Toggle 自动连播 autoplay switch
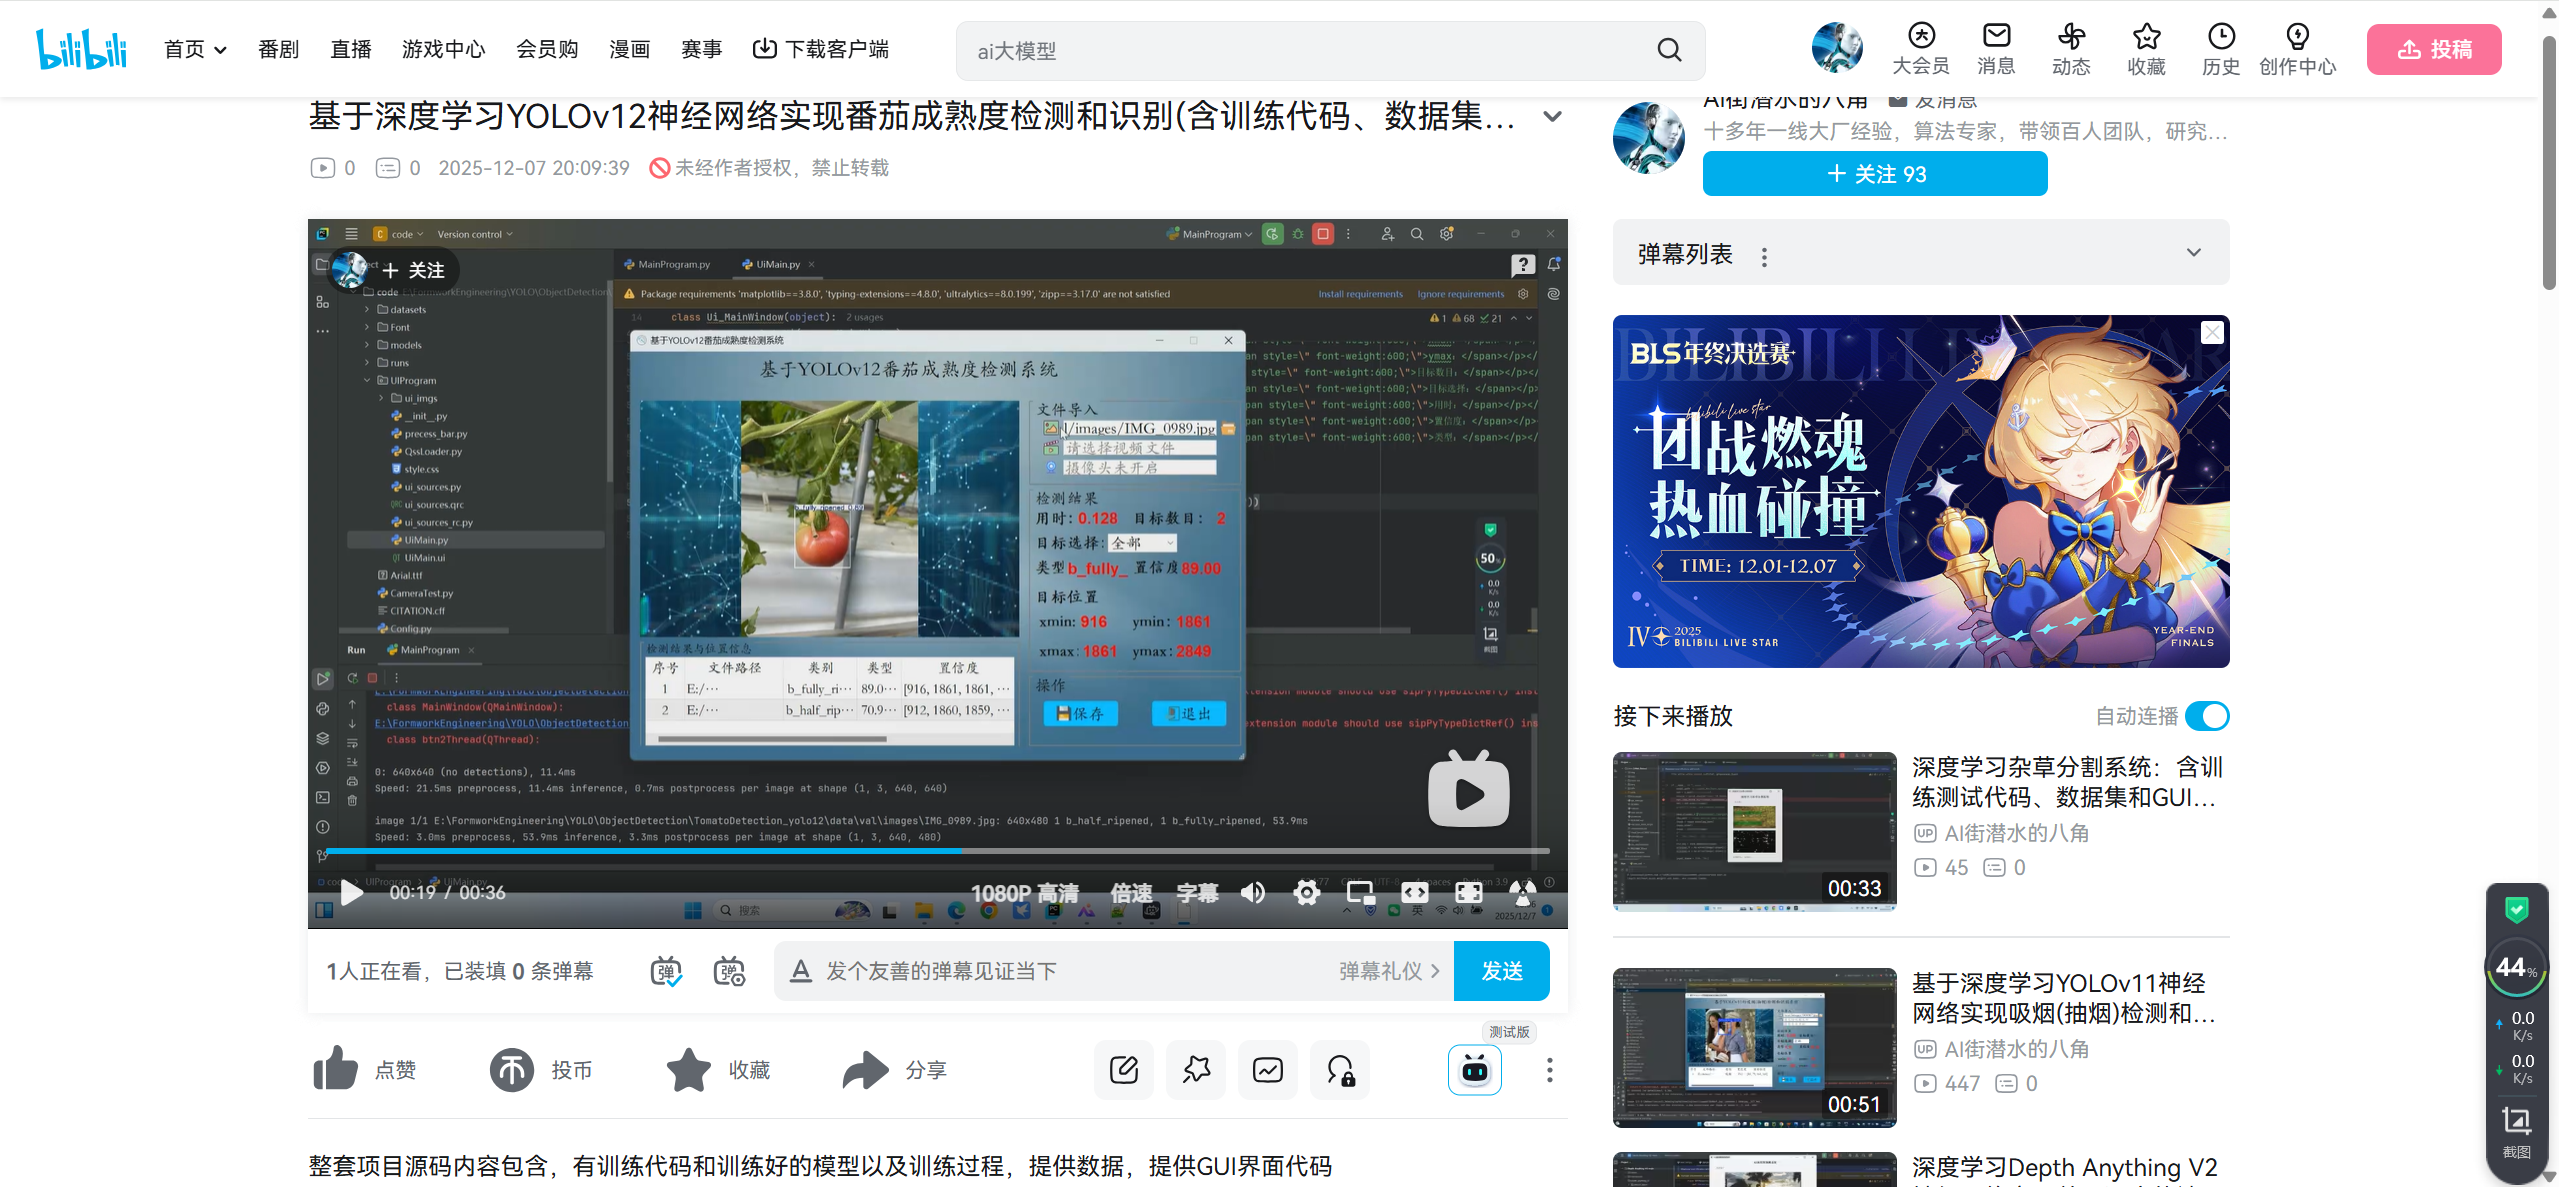Viewport: 2559px width, 1187px height. coord(2207,716)
